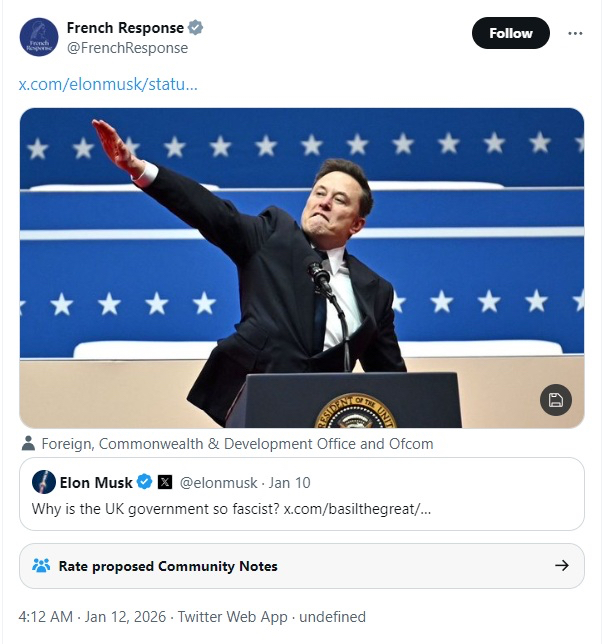602x644 pixels.
Task: Click the tagged people person icon
Action: coord(29,443)
